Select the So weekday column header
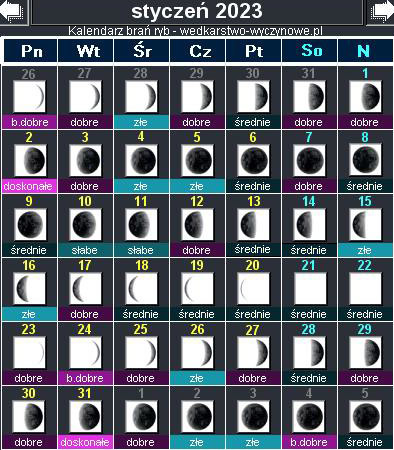 tap(310, 51)
